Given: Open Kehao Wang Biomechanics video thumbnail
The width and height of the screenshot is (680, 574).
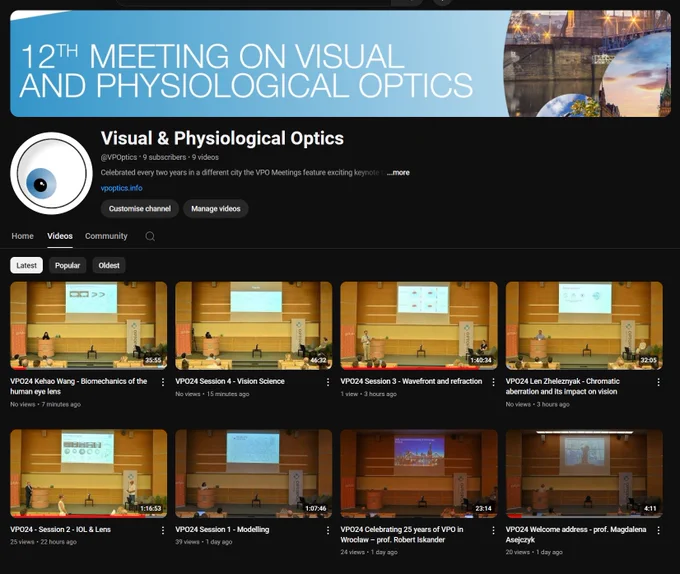Looking at the screenshot, I should [88, 326].
